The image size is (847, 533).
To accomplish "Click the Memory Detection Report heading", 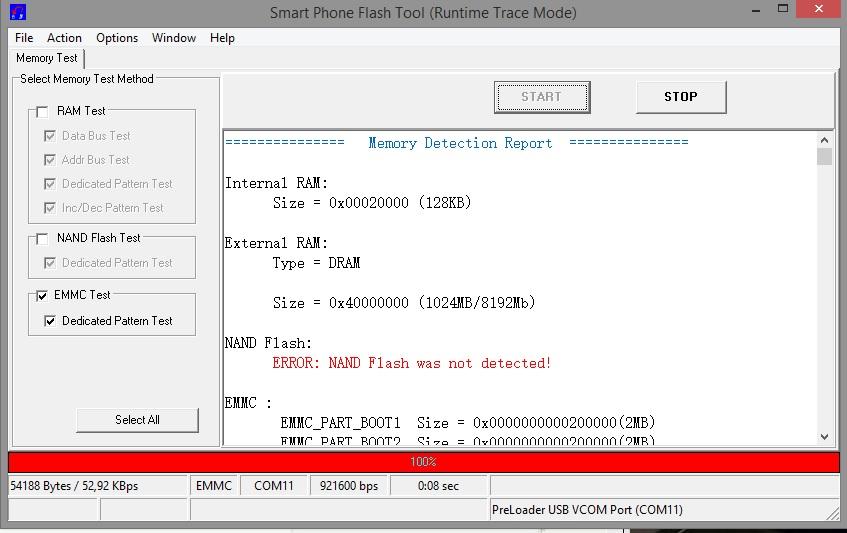I will pyautogui.click(x=460, y=143).
